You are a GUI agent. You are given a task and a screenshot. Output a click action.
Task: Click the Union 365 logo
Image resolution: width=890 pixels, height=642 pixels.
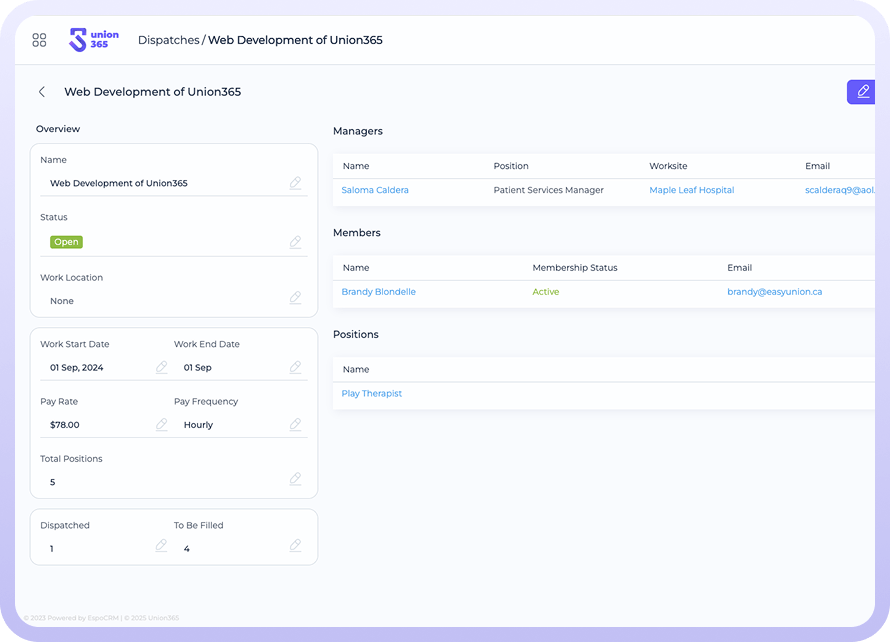[94, 40]
